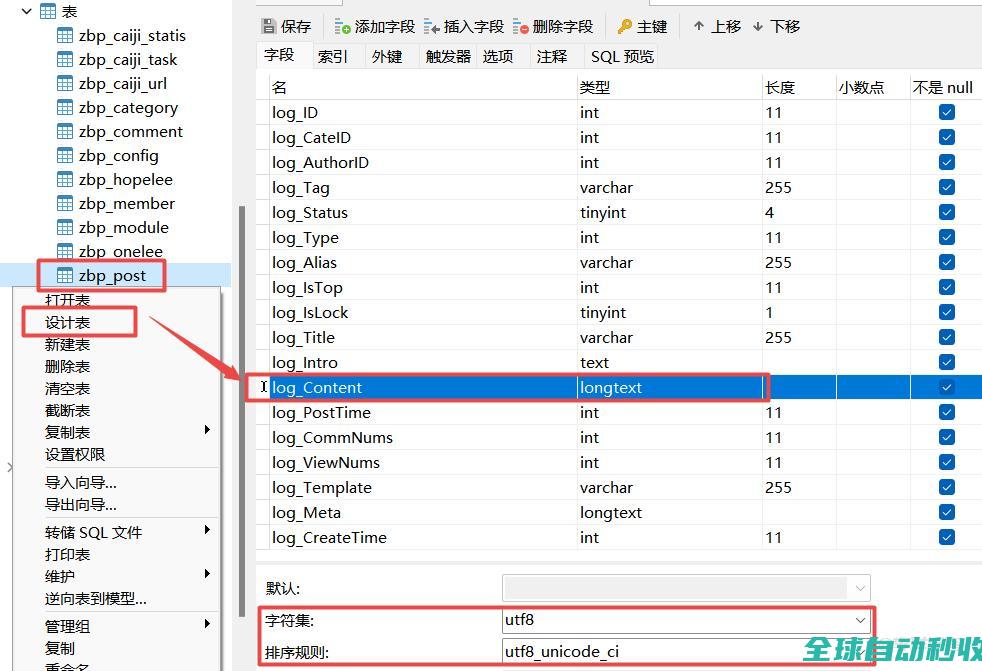
Task: Click the Delete Field (删除字段) icon
Action: click(520, 26)
